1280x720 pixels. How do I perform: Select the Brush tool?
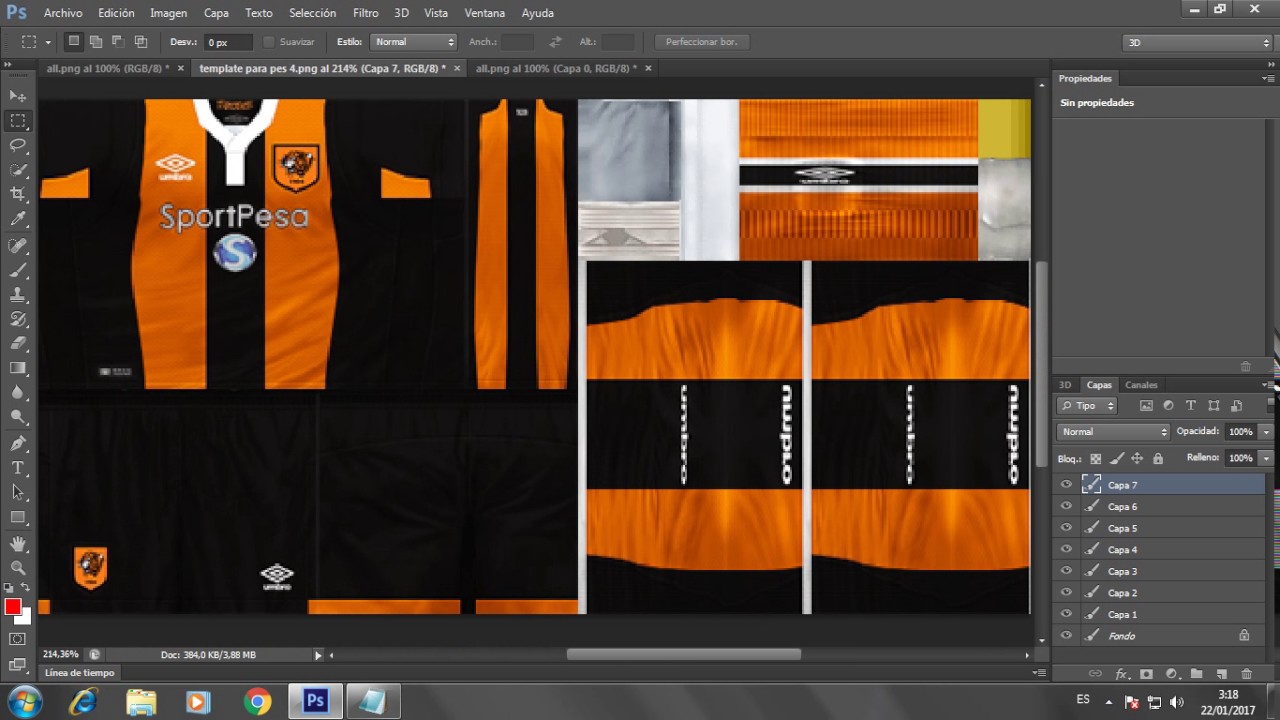tap(18, 271)
